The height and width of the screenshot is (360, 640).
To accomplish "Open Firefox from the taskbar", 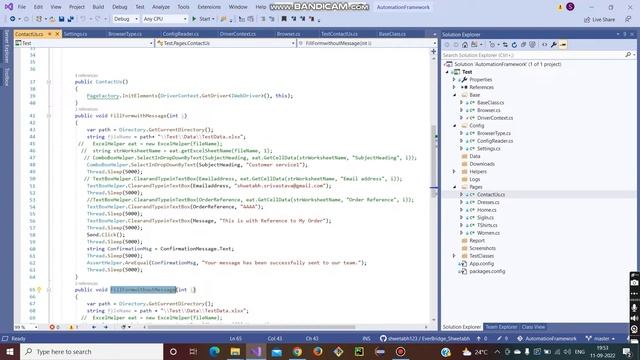I will 318,351.
